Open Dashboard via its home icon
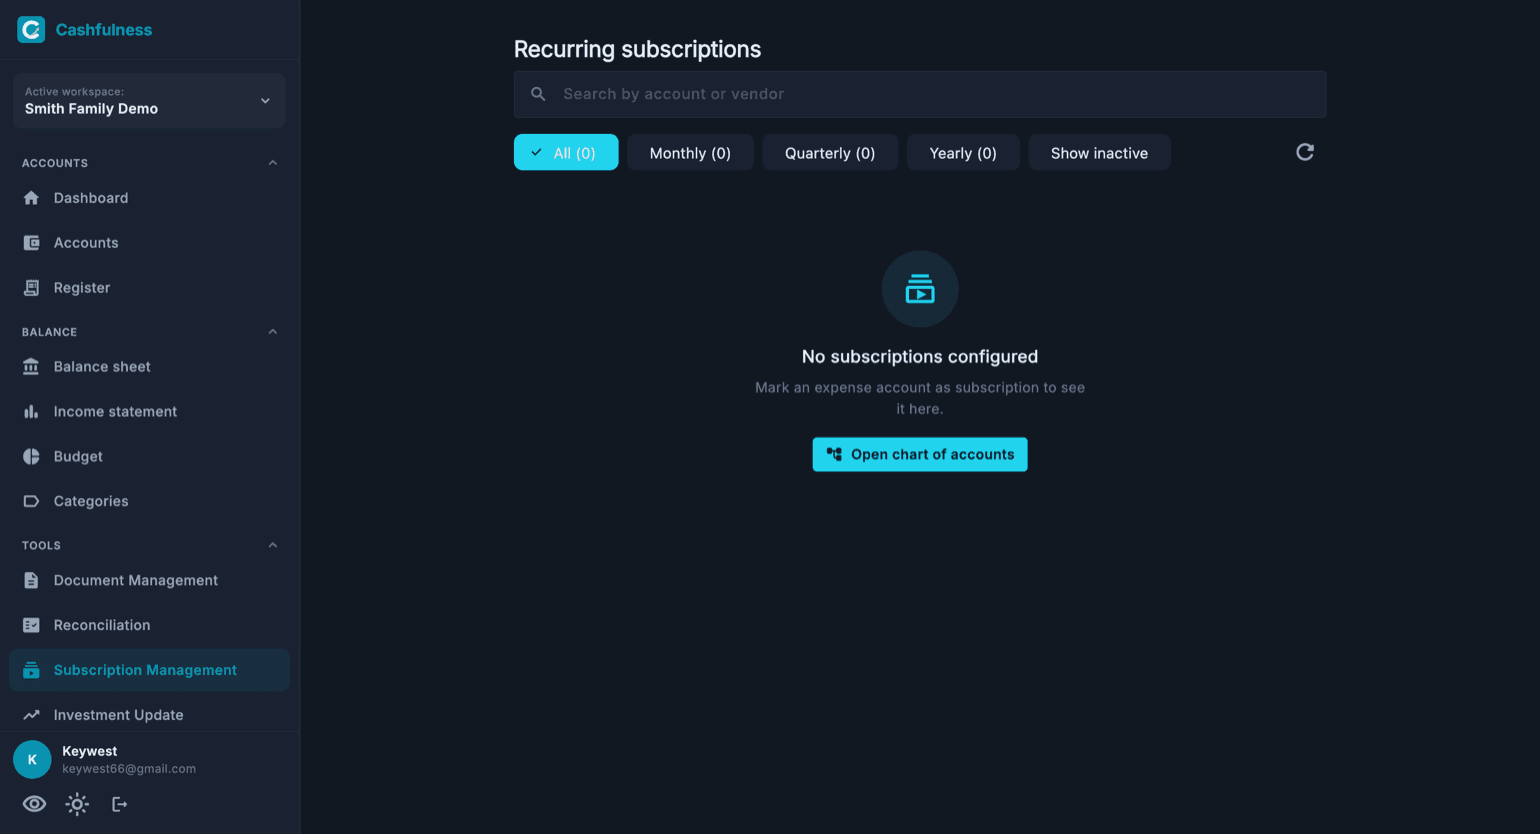 [31, 198]
